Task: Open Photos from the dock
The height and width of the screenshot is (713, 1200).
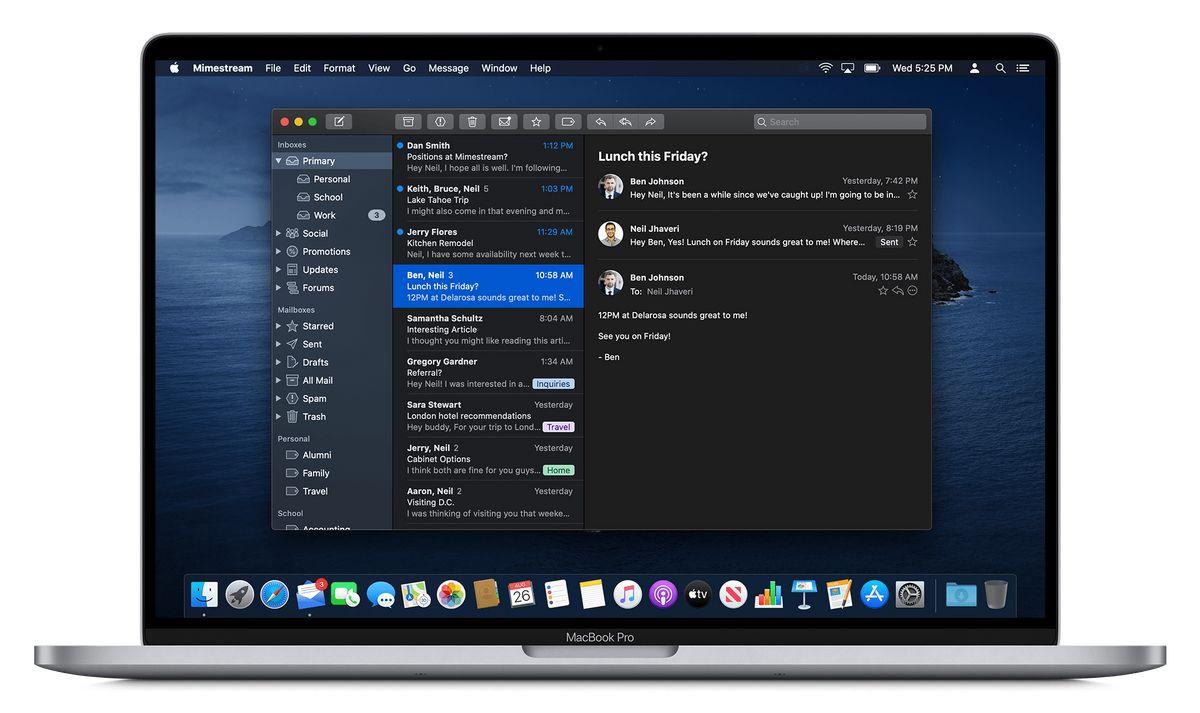Action: [x=451, y=595]
